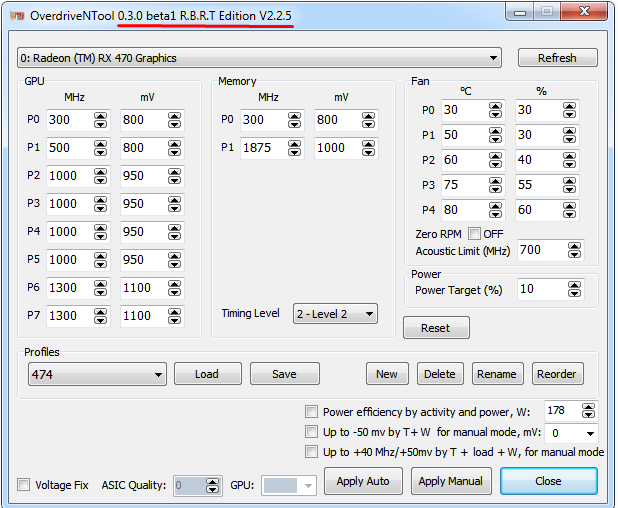Click the GPU P5 MHz spinner arrows

coord(101,260)
